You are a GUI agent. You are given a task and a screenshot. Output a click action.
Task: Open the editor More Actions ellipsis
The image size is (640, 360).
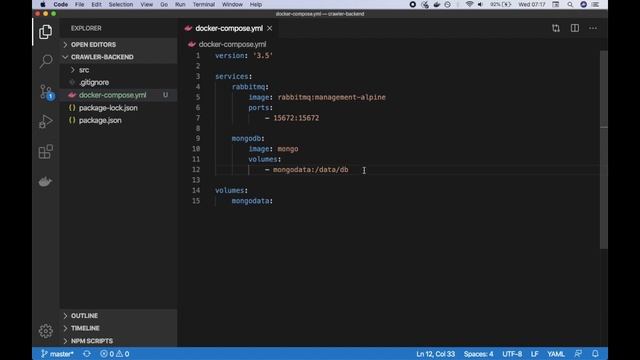pos(593,28)
